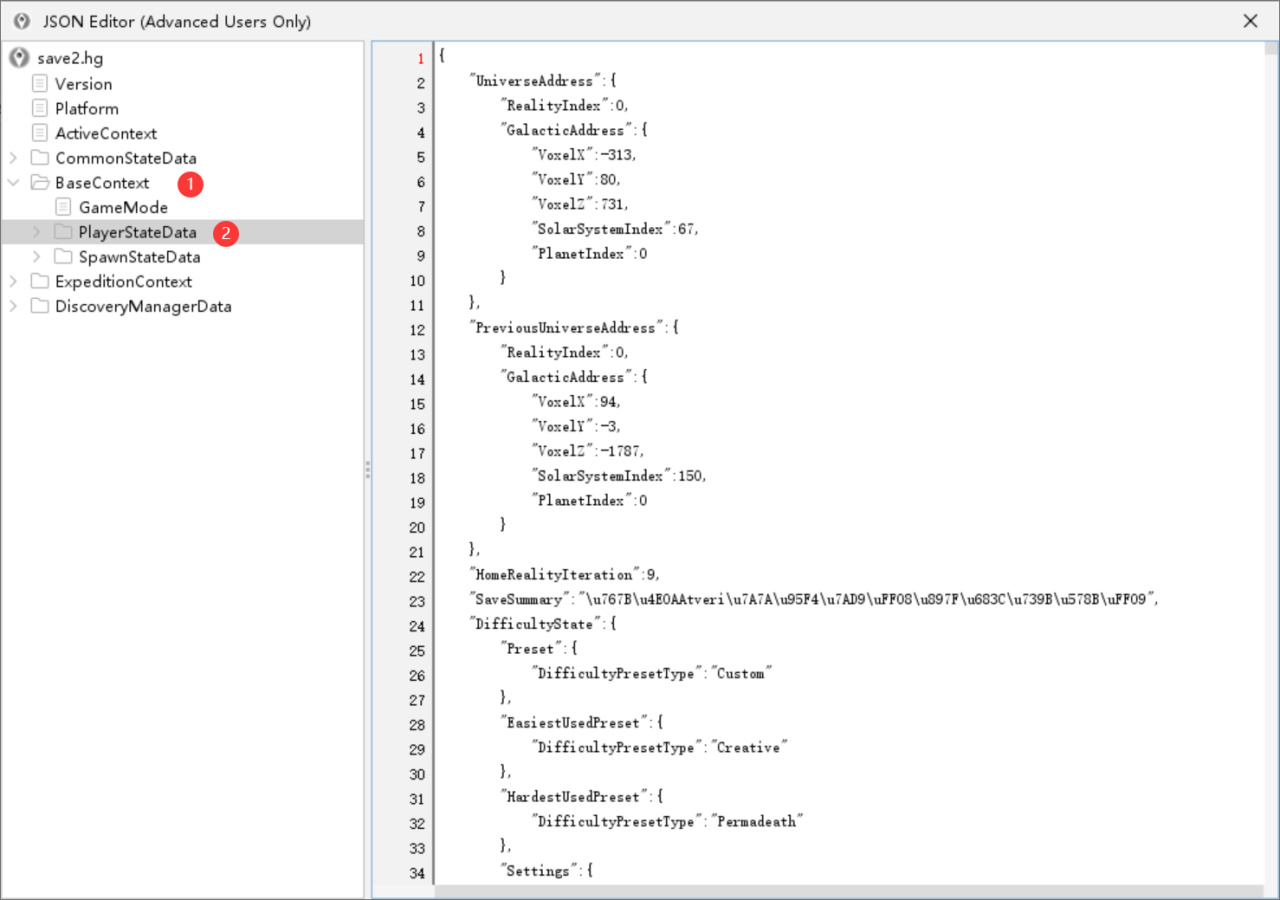Screen dimensions: 1280x900
Task: Click the "VoxelX":-313 line
Action: pos(584,155)
